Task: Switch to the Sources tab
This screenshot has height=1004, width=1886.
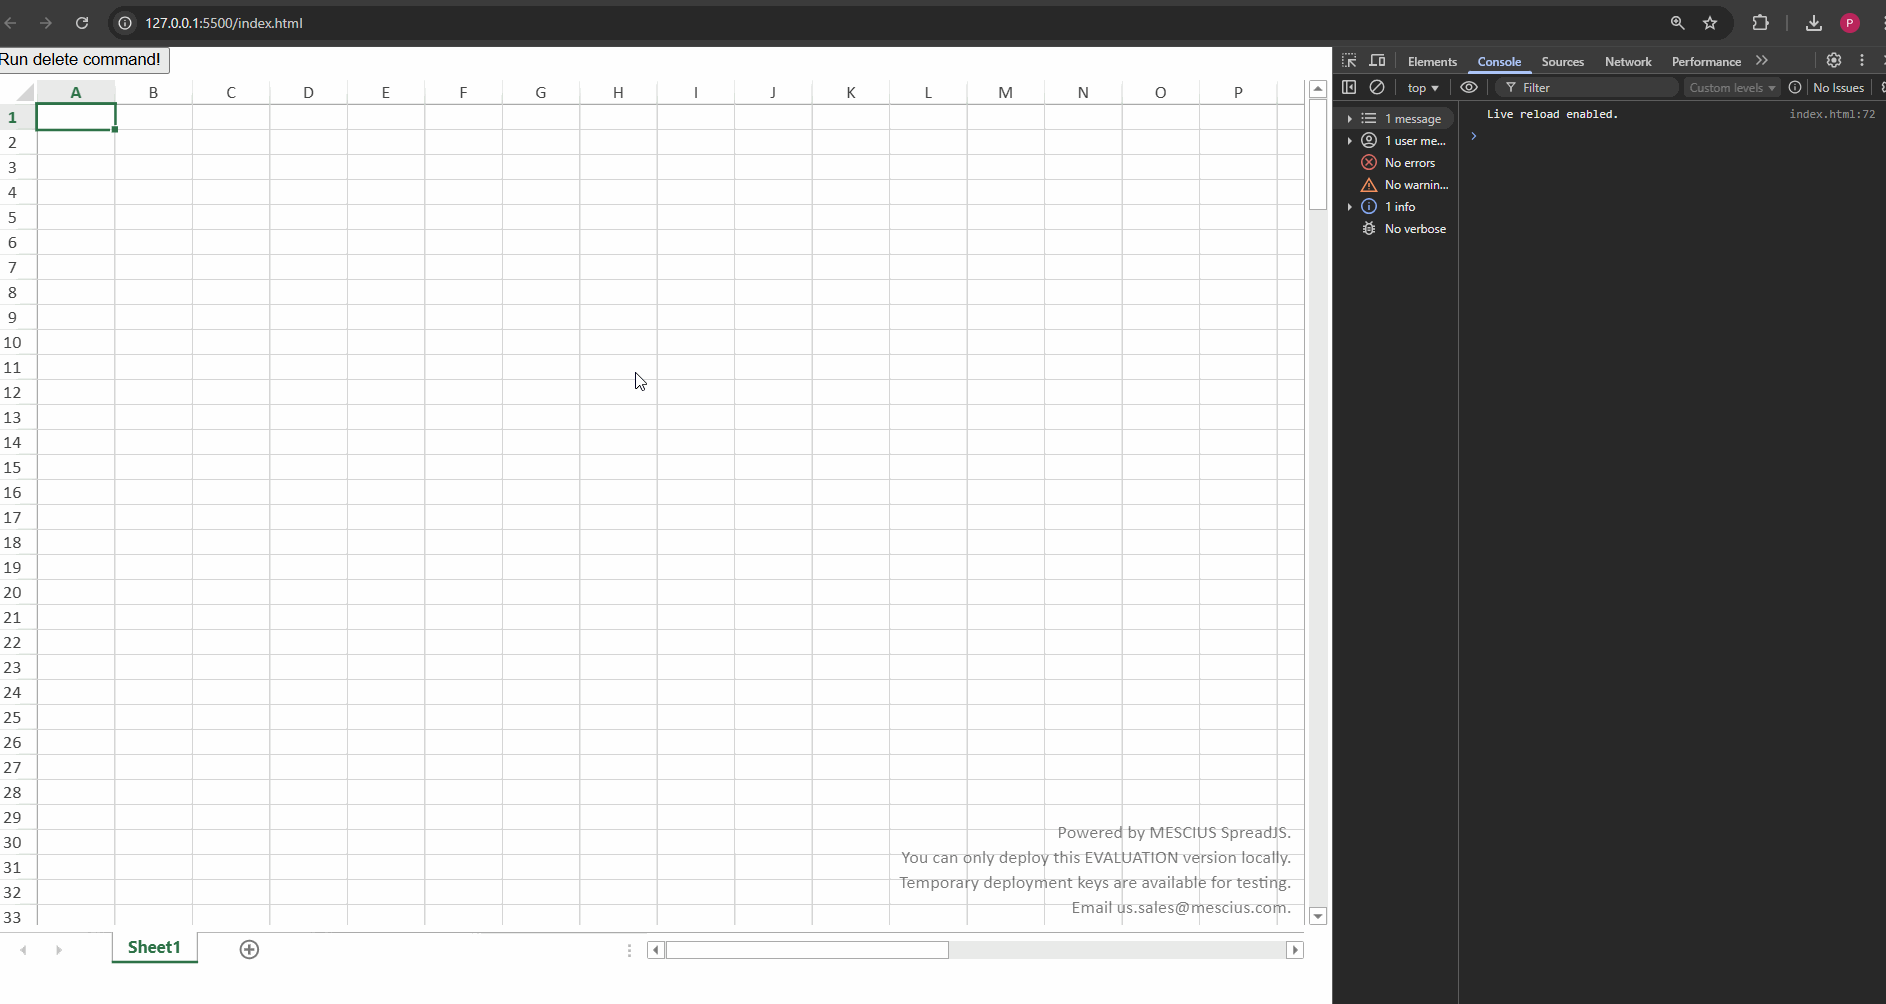Action: coord(1562,62)
